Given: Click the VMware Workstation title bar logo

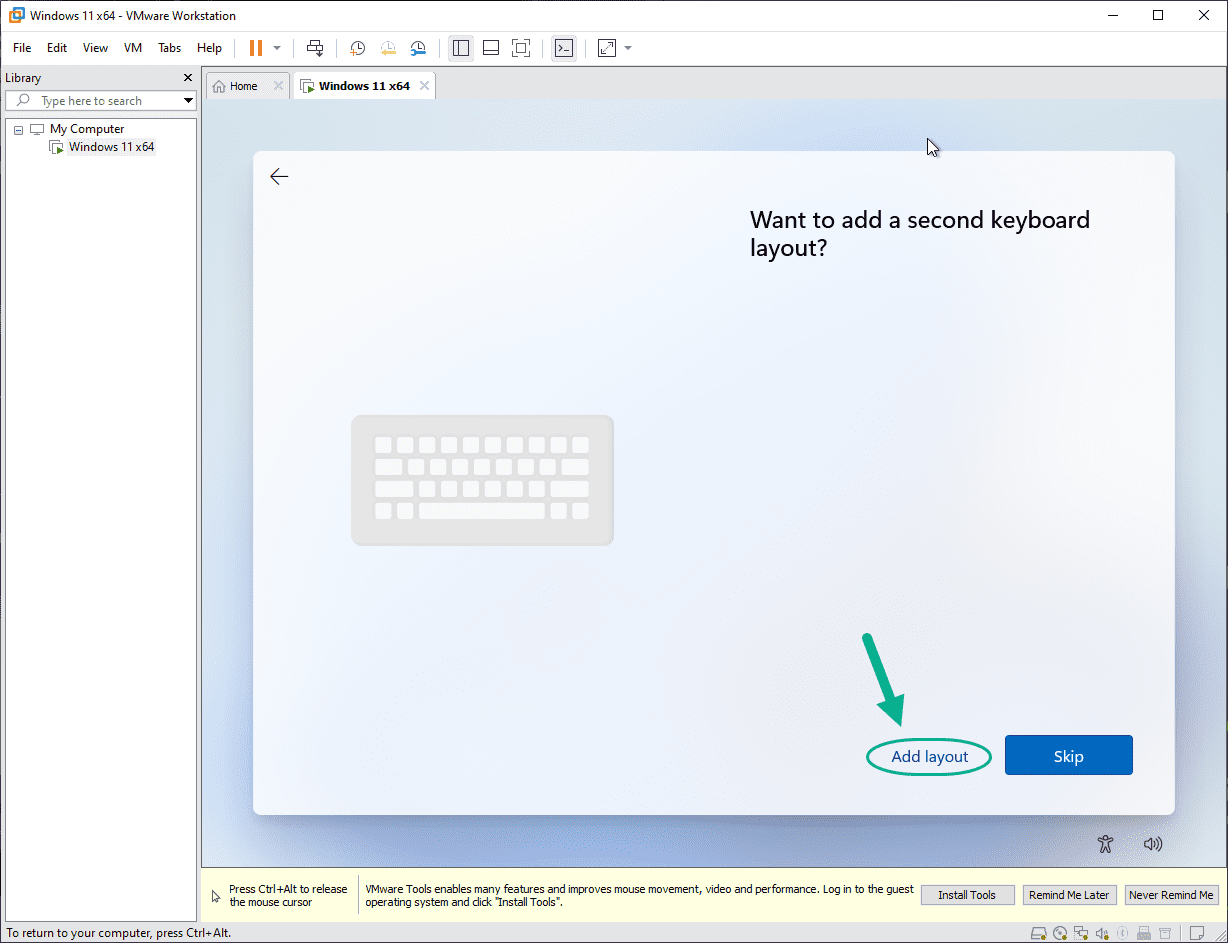Looking at the screenshot, I should coord(16,15).
